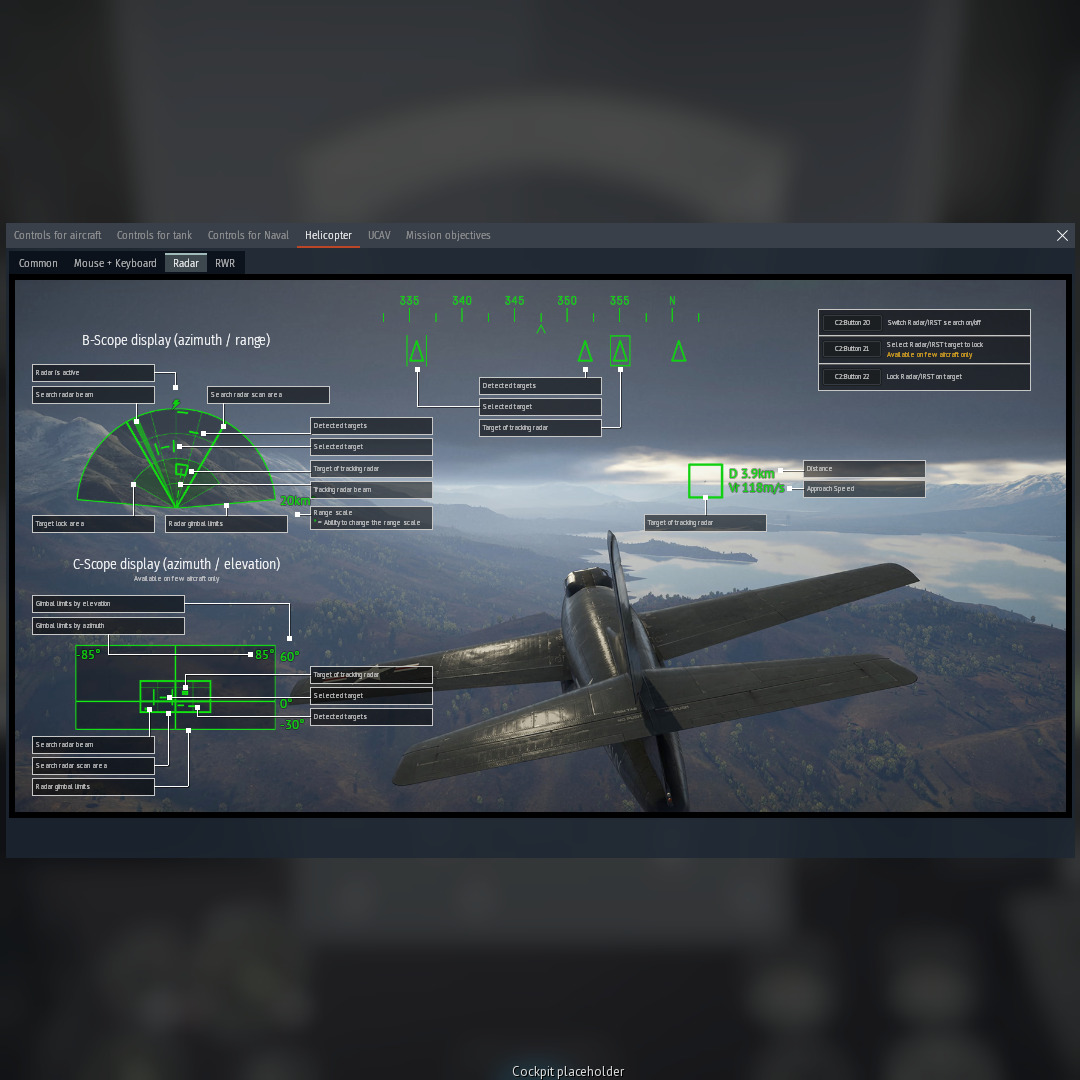Image resolution: width=1080 pixels, height=1080 pixels.
Task: Select the RWR sub-tab
Action: (225, 263)
